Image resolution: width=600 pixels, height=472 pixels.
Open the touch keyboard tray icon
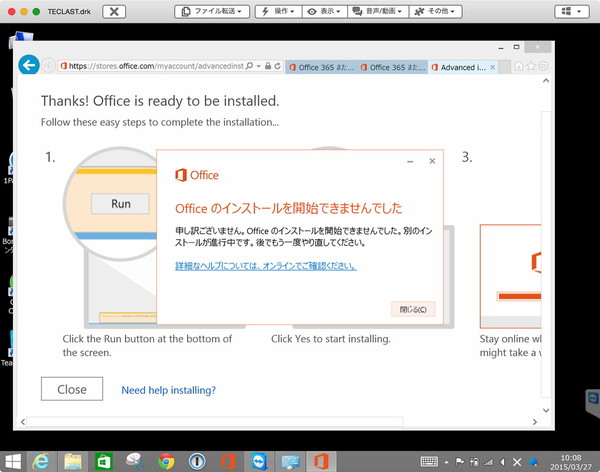tap(429, 462)
